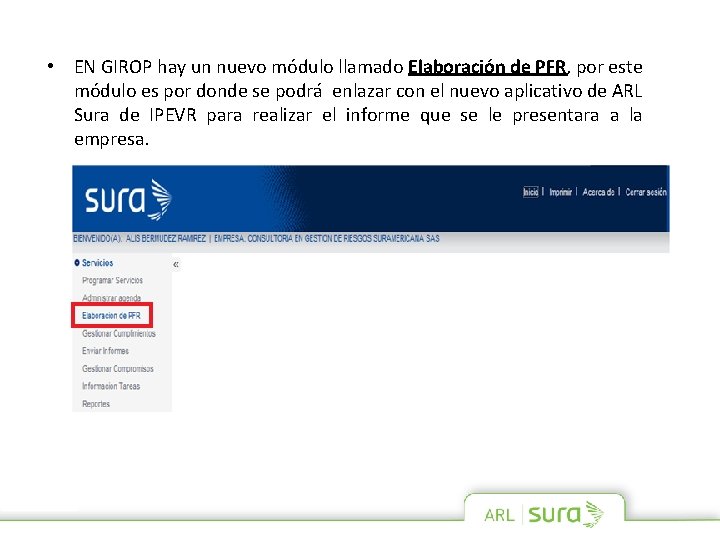The image size is (720, 540).
Task: Click the Sura logo in the header
Action: pos(128,200)
